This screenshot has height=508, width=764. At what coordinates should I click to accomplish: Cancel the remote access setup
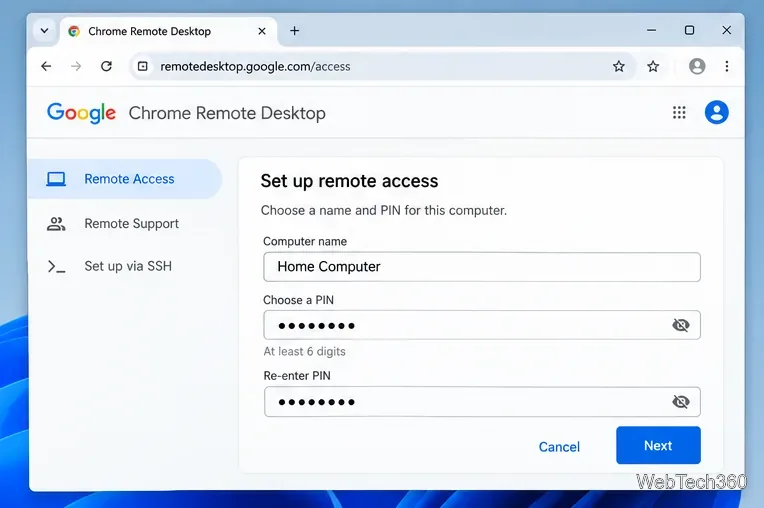[x=559, y=447]
